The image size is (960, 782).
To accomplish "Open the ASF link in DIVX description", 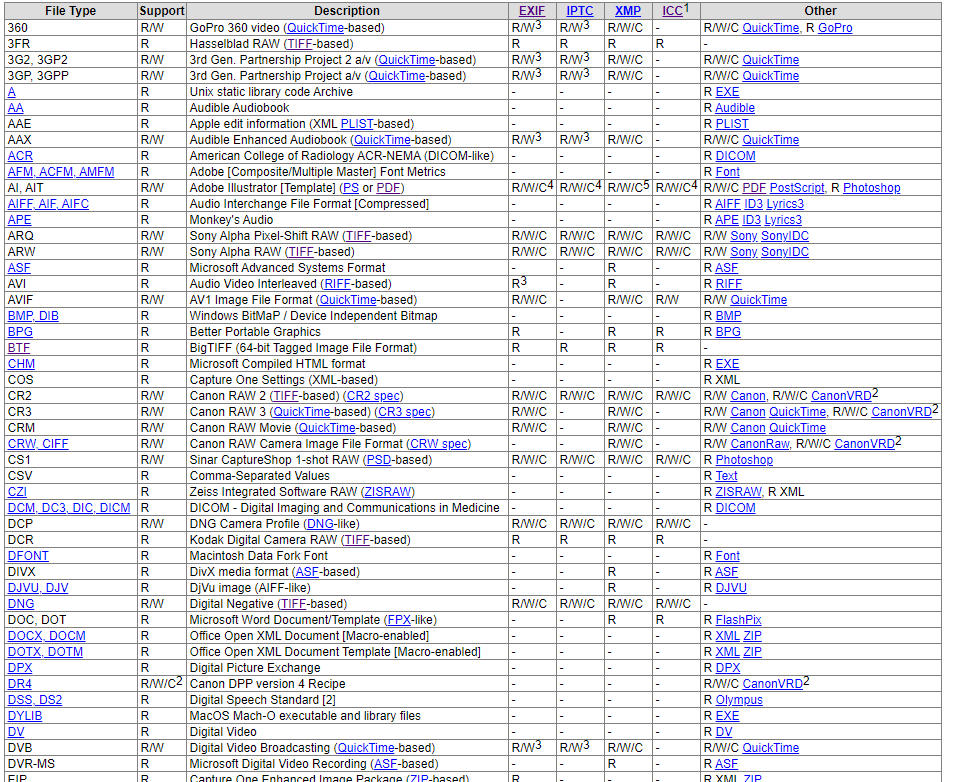I will pos(307,572).
